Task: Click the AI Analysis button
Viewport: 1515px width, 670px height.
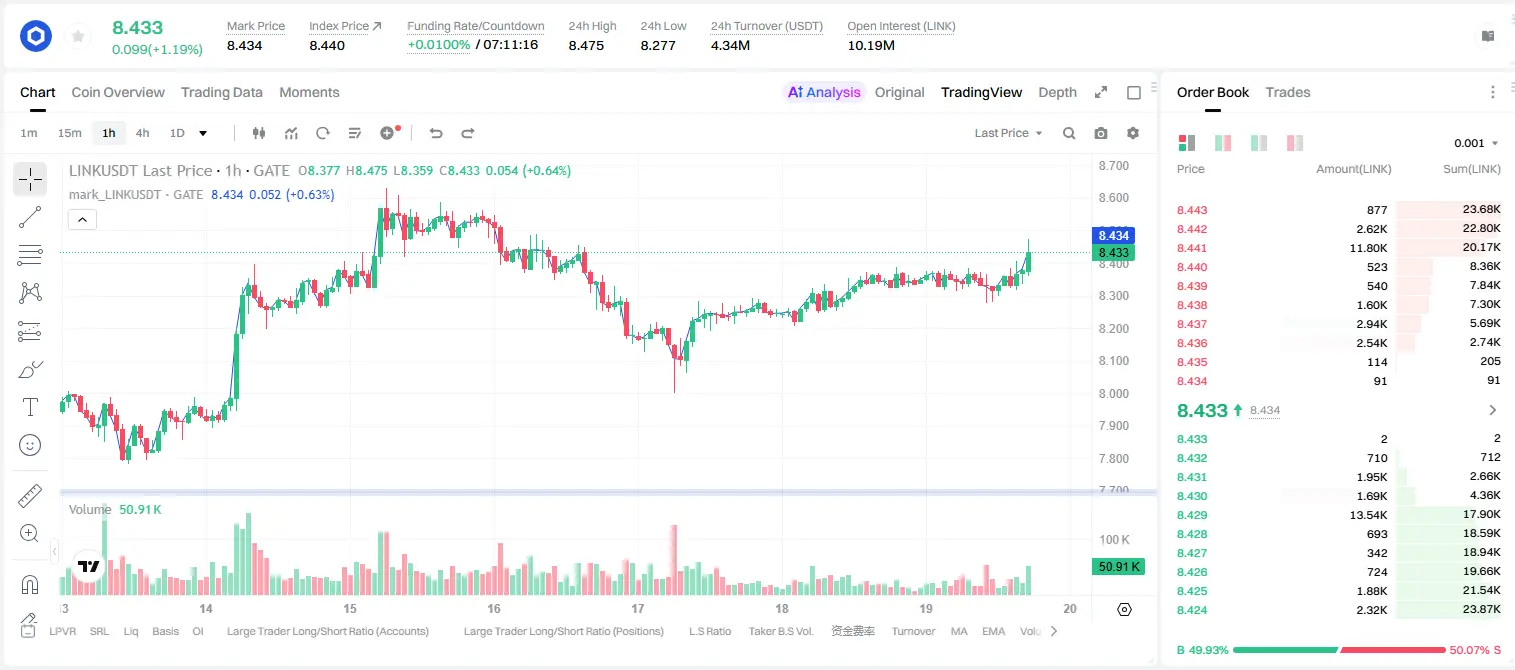Action: coord(824,92)
